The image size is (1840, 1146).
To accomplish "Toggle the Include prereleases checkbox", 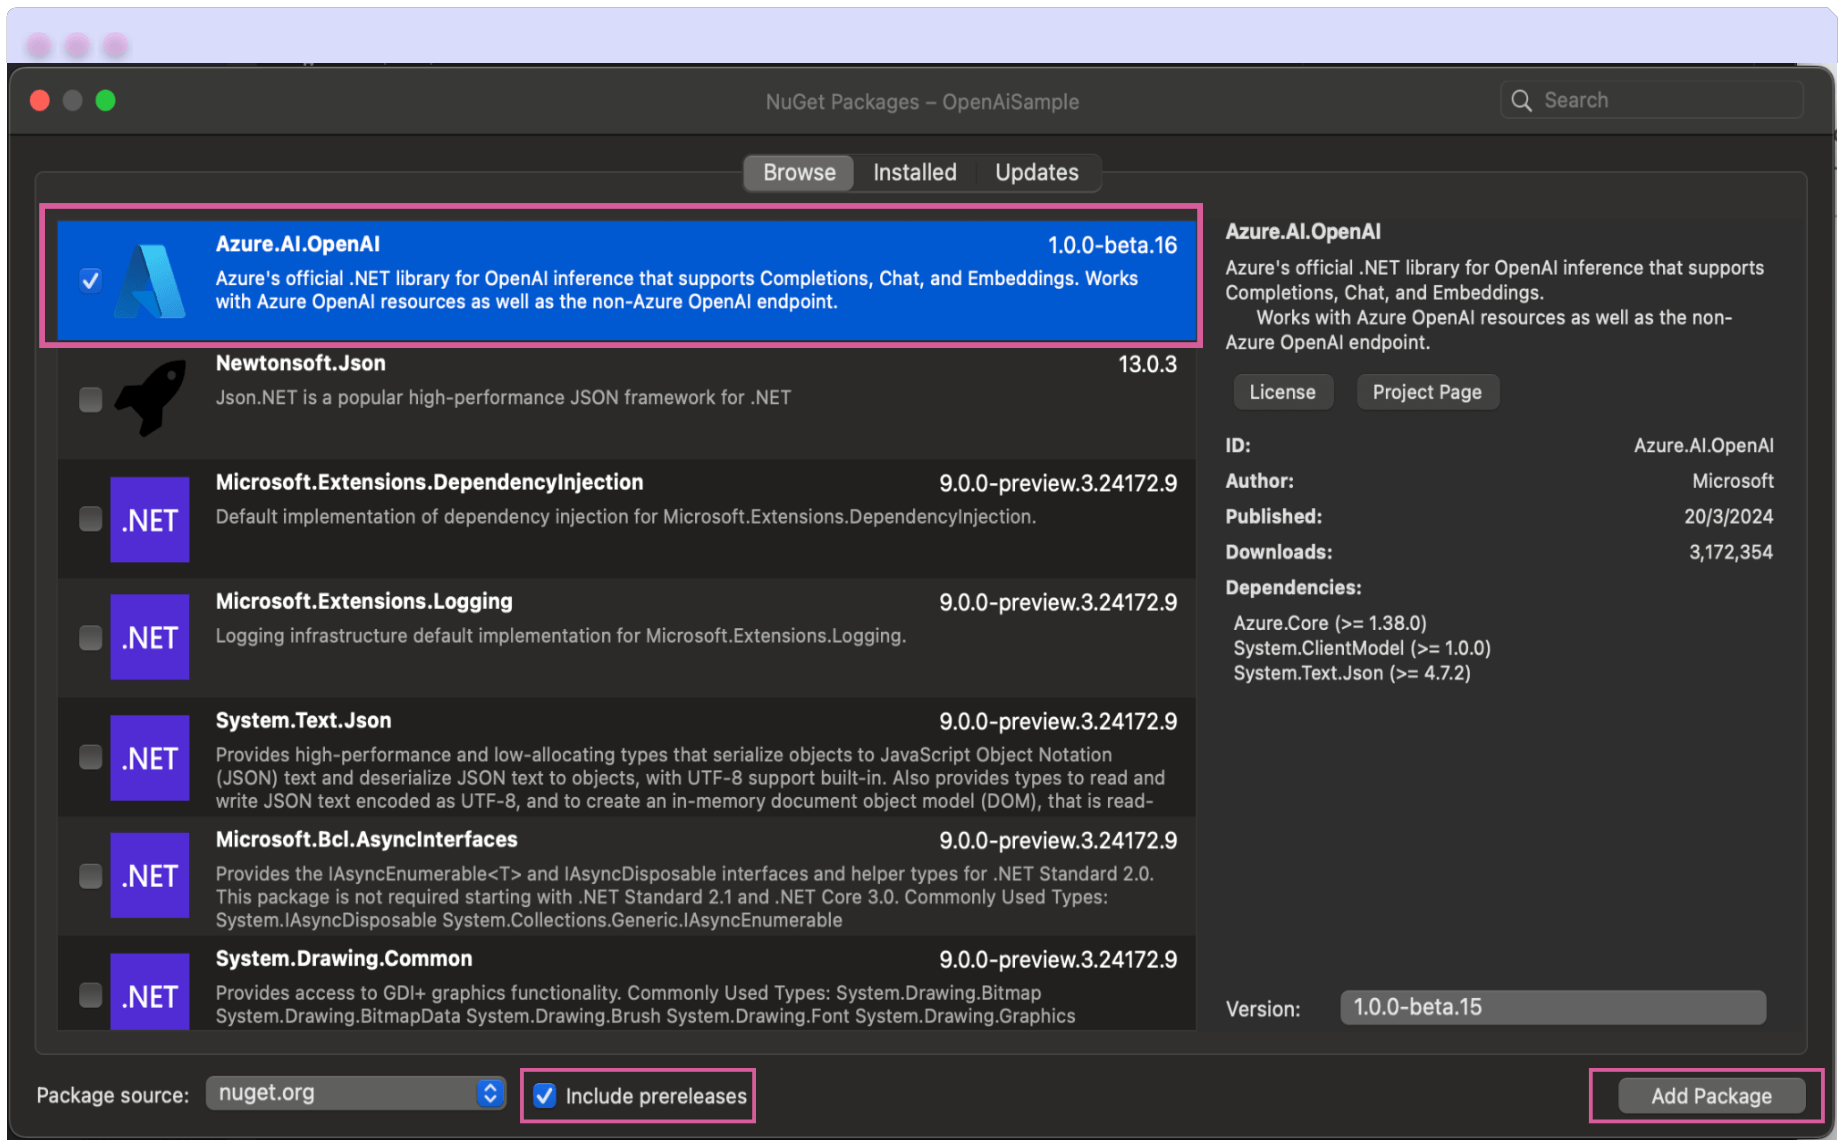I will 545,1096.
